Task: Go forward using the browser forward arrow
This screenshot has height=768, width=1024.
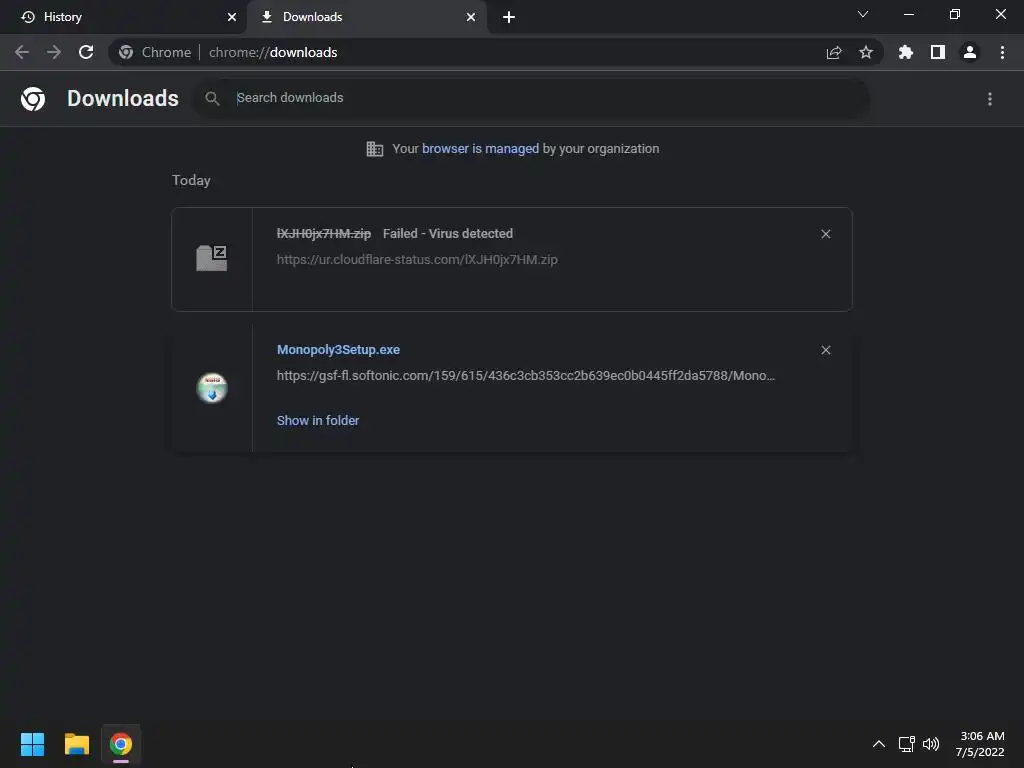Action: 54,52
